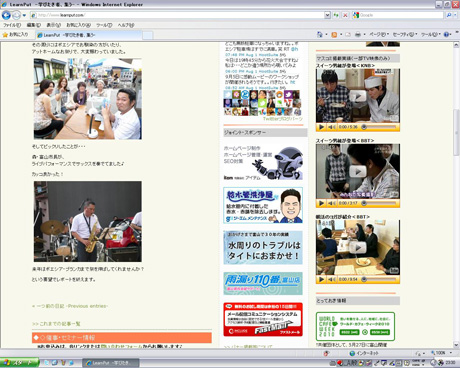The image size is (460, 368).
Task: Mute the second BBT video volume icon
Action: click(x=331, y=203)
